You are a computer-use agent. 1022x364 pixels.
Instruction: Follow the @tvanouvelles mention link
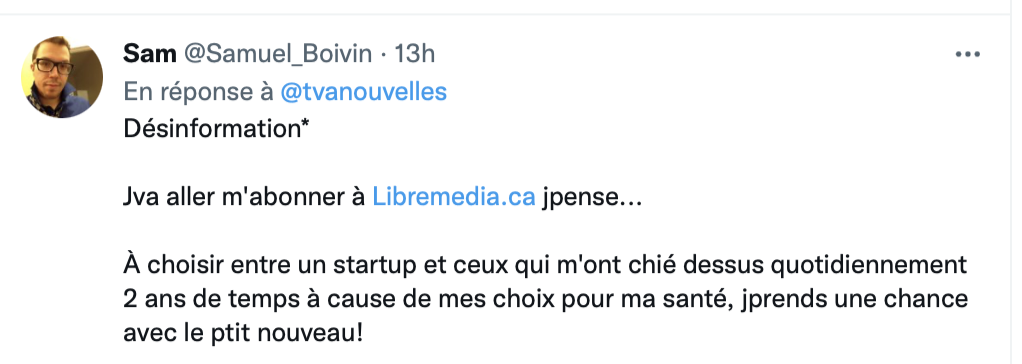click(x=364, y=91)
